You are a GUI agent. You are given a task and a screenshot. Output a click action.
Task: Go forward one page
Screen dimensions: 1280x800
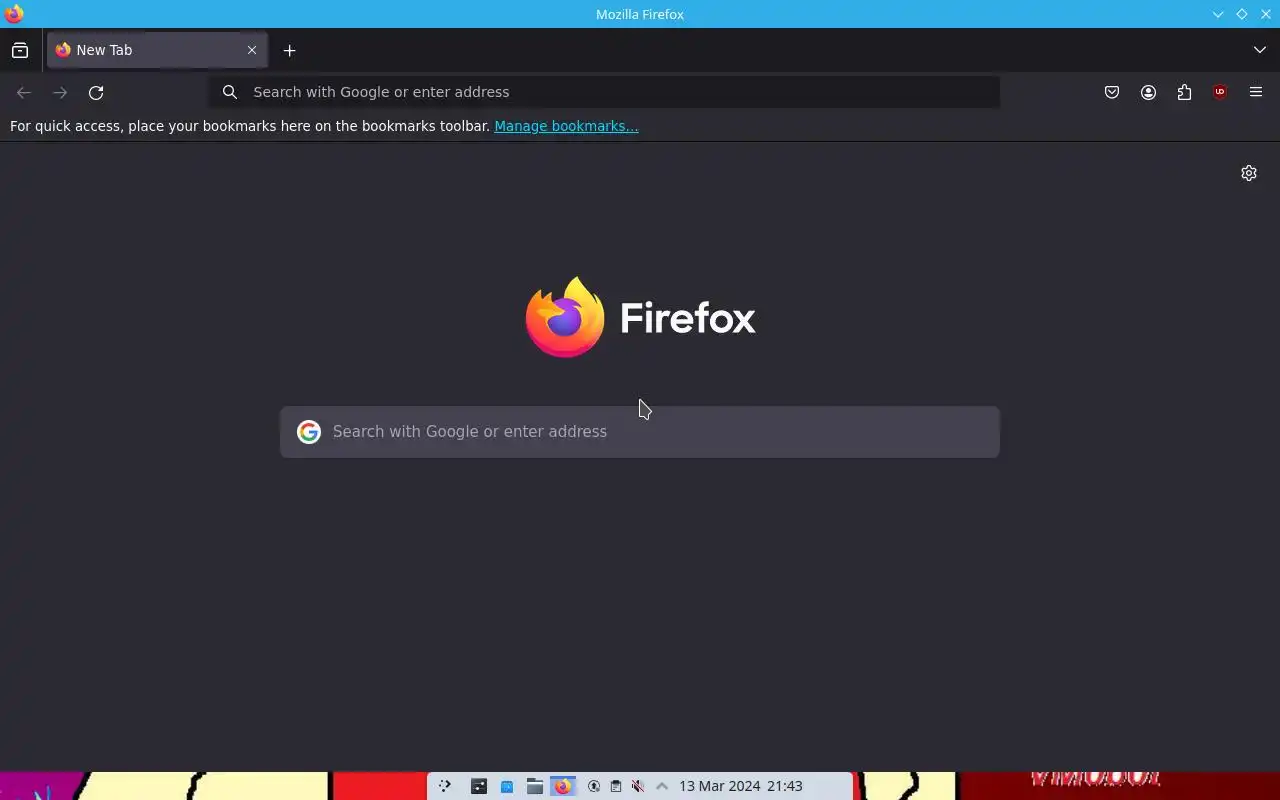60,92
